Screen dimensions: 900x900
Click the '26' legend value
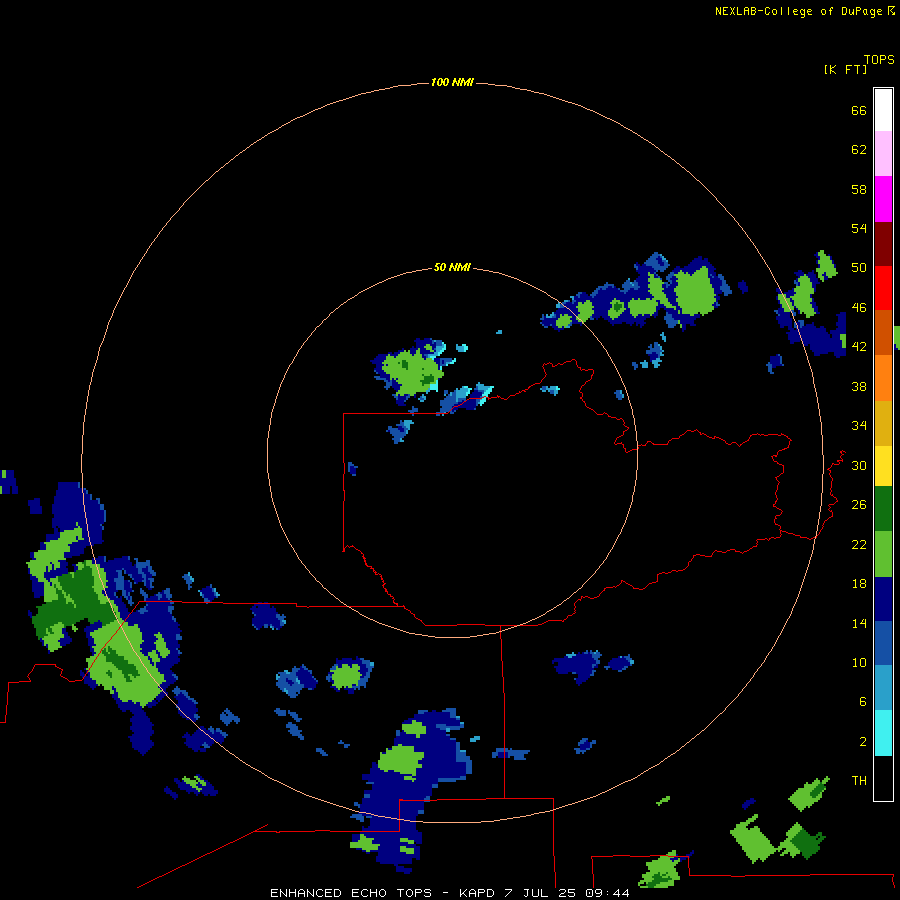(859, 505)
